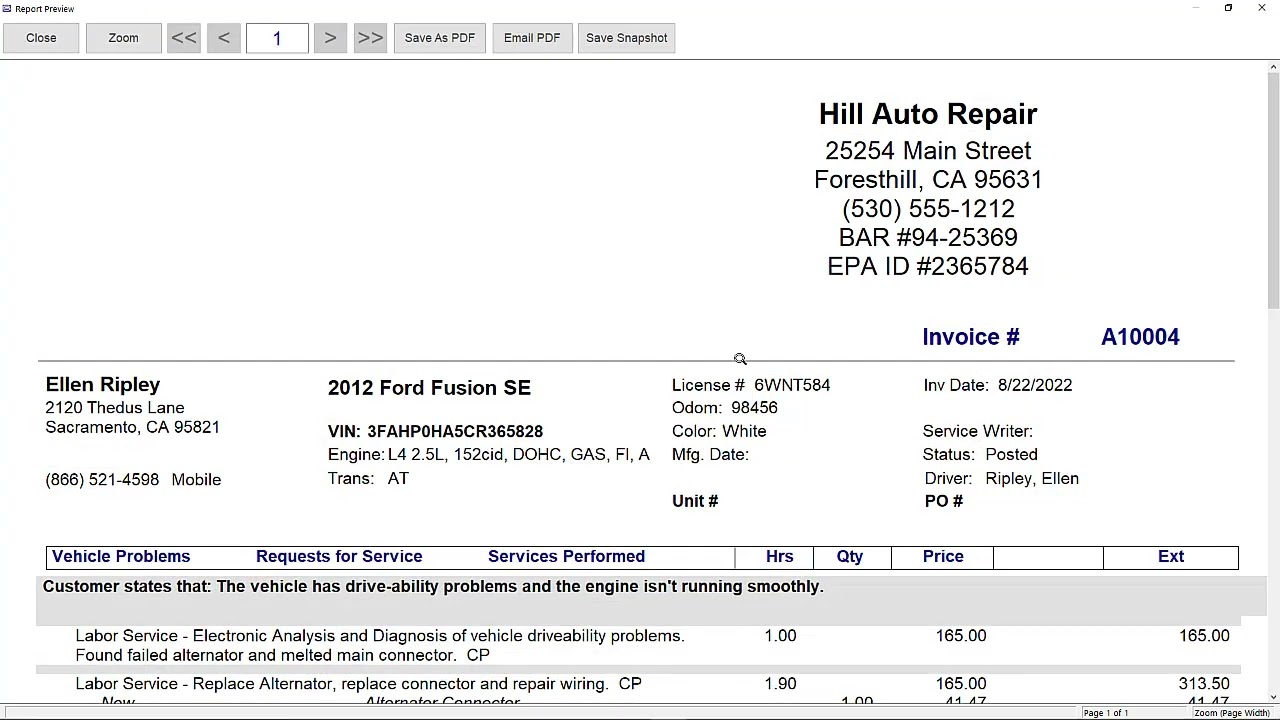
Task: Close the report preview with Close button
Action: pyautogui.click(x=41, y=38)
